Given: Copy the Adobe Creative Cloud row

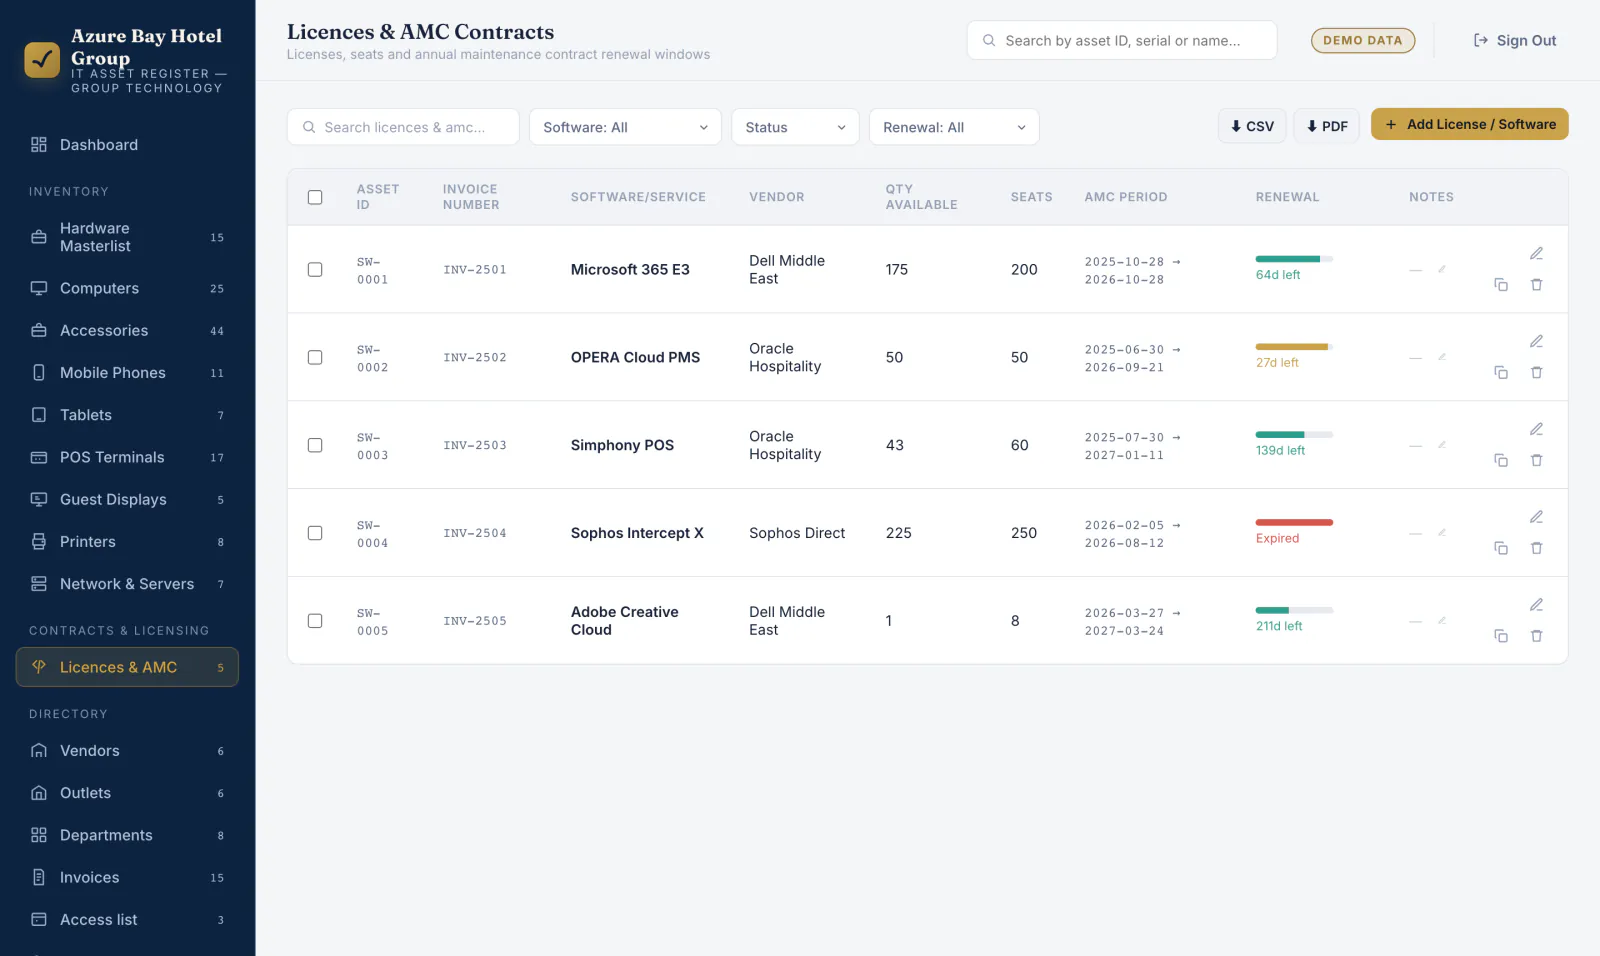Looking at the screenshot, I should click(x=1501, y=637).
